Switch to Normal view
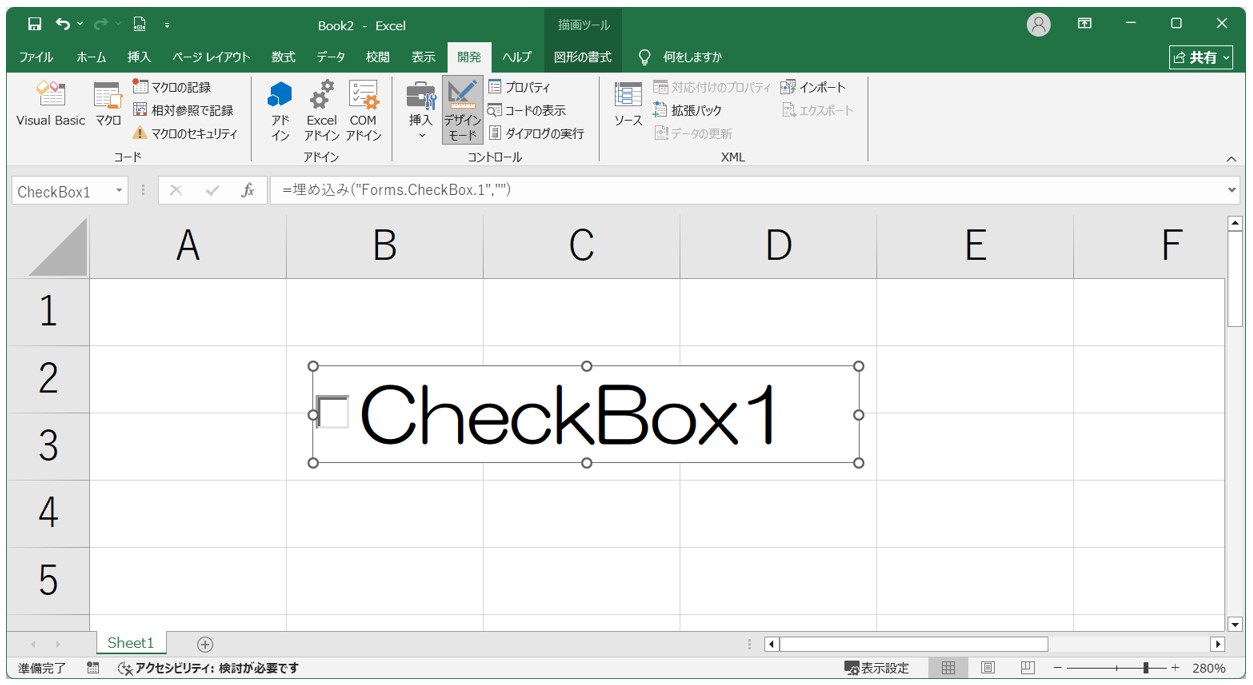 pos(948,668)
